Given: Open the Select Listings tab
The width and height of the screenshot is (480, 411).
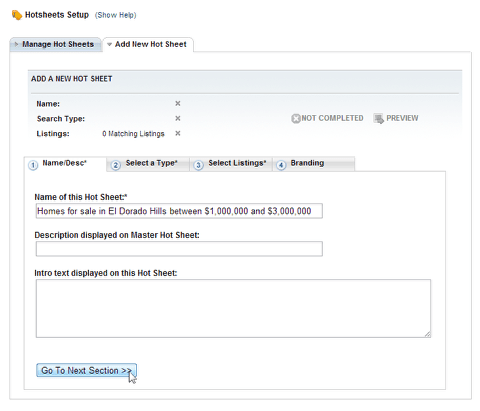Looking at the screenshot, I should pyautogui.click(x=231, y=164).
